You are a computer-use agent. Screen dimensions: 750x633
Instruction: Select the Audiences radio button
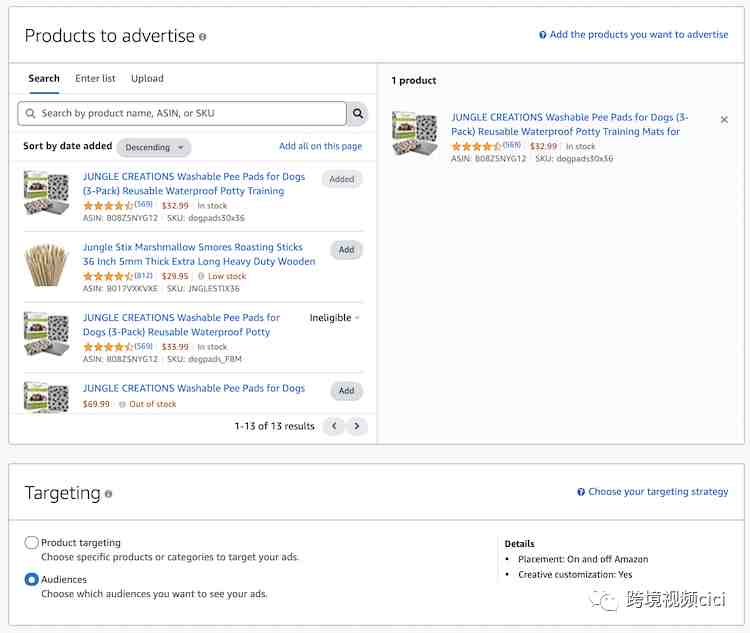point(32,579)
